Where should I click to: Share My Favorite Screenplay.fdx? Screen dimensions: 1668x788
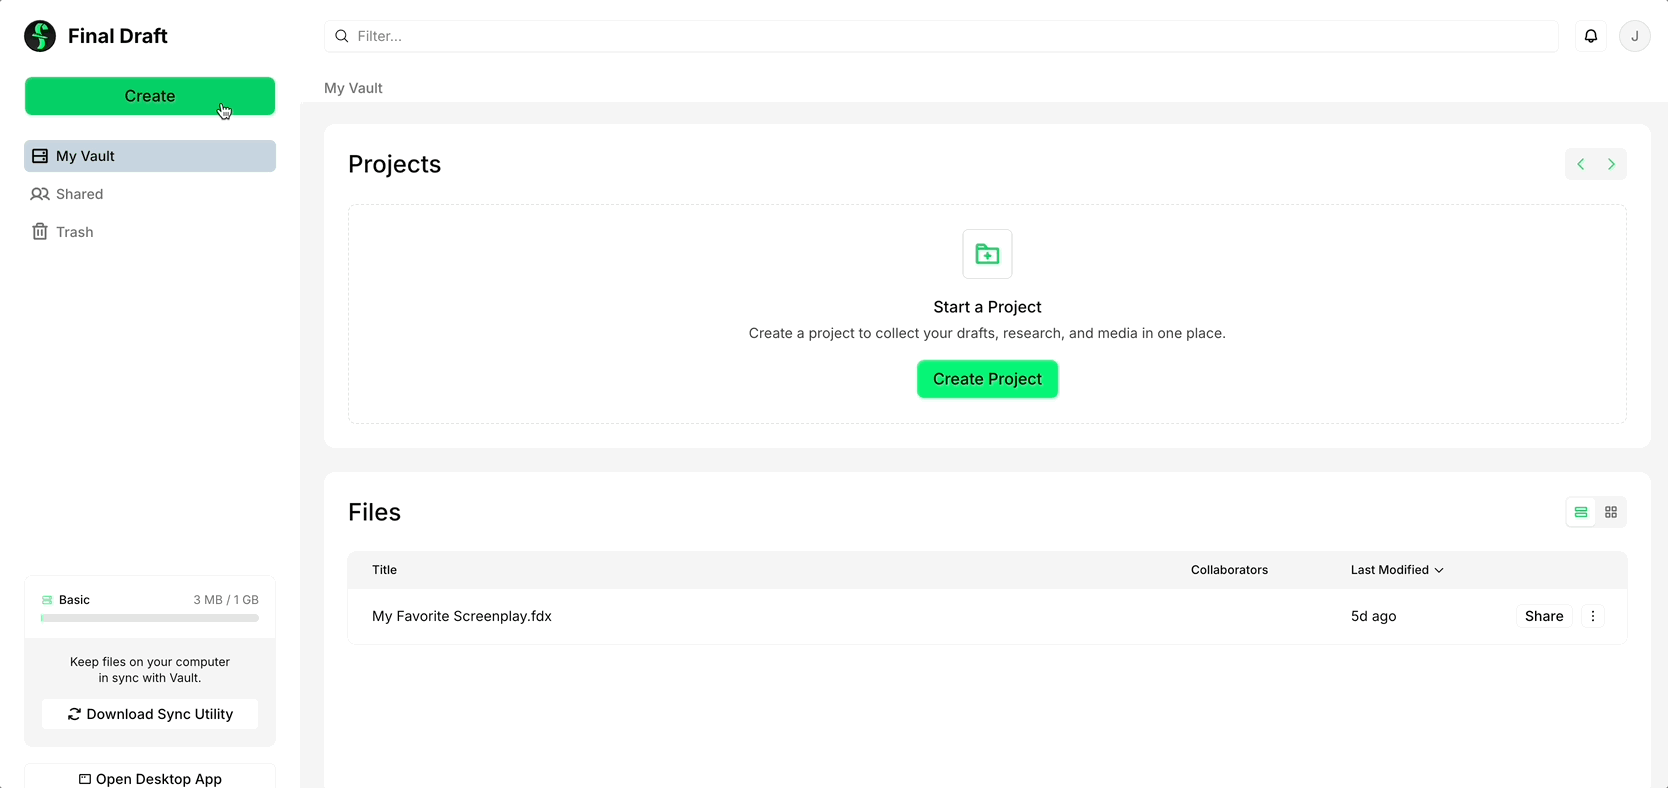click(x=1543, y=616)
